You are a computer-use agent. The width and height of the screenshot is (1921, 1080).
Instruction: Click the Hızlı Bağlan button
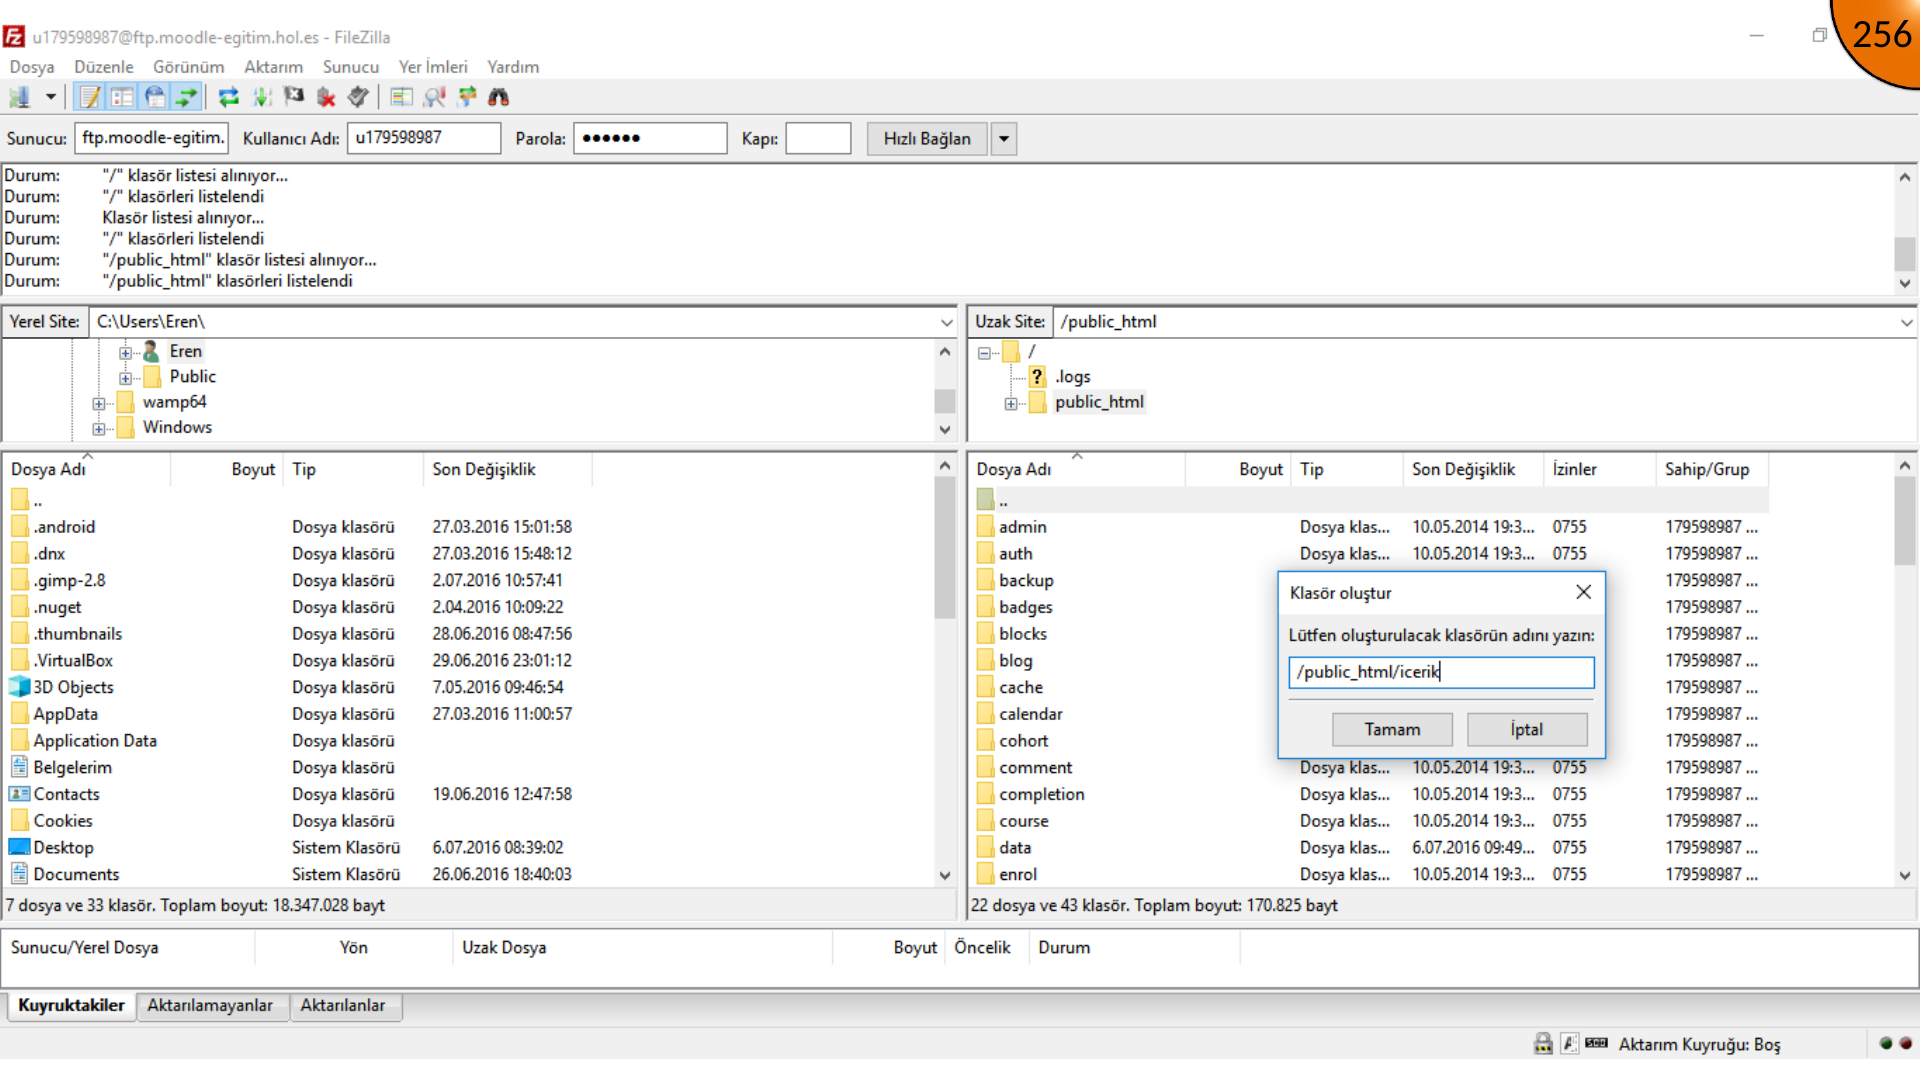point(927,138)
